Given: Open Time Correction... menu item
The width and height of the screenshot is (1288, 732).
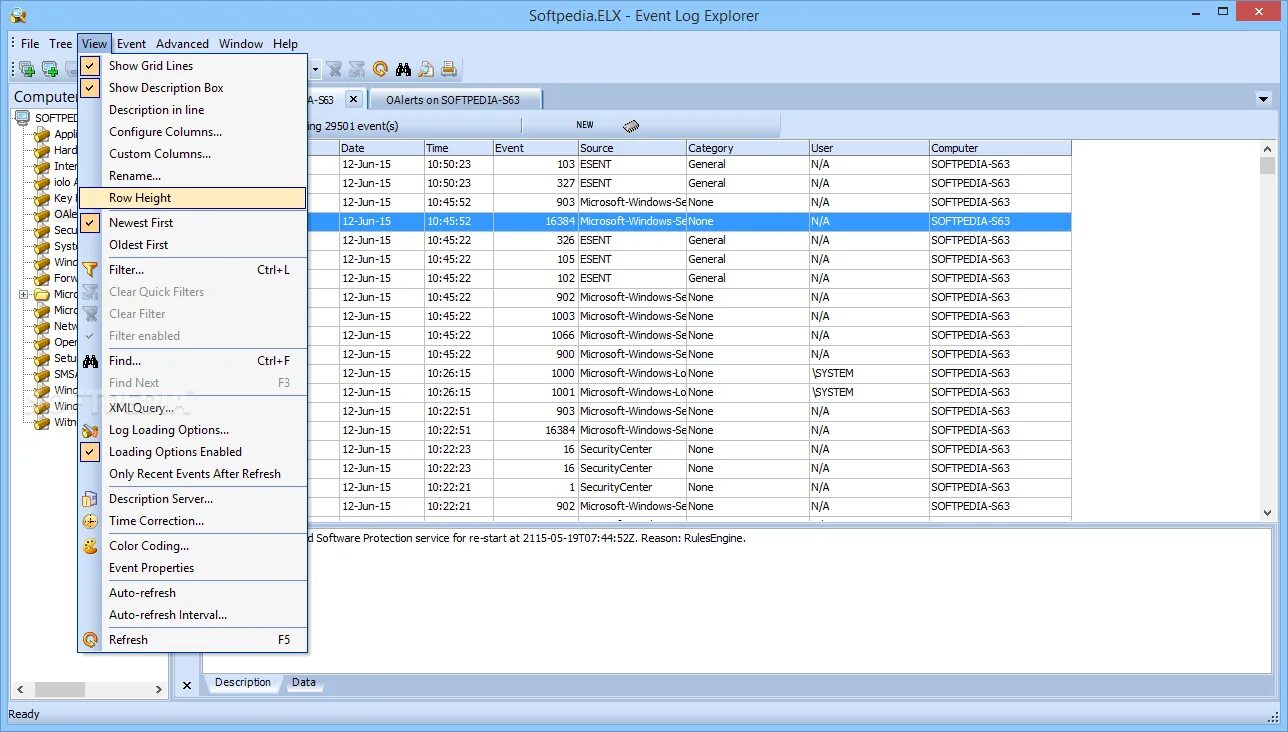Looking at the screenshot, I should (x=192, y=521).
